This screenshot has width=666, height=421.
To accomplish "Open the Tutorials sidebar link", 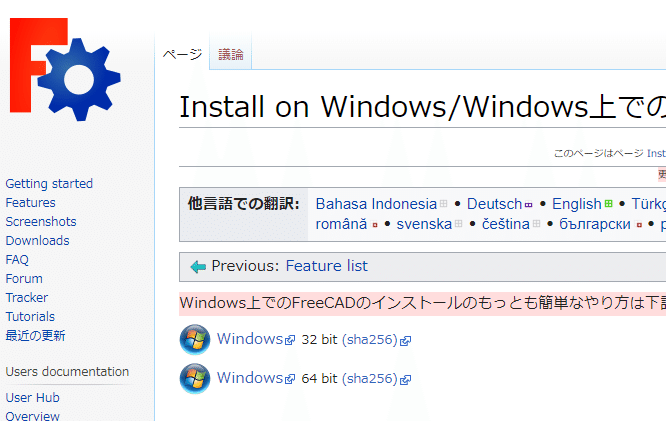I will pyautogui.click(x=30, y=317).
